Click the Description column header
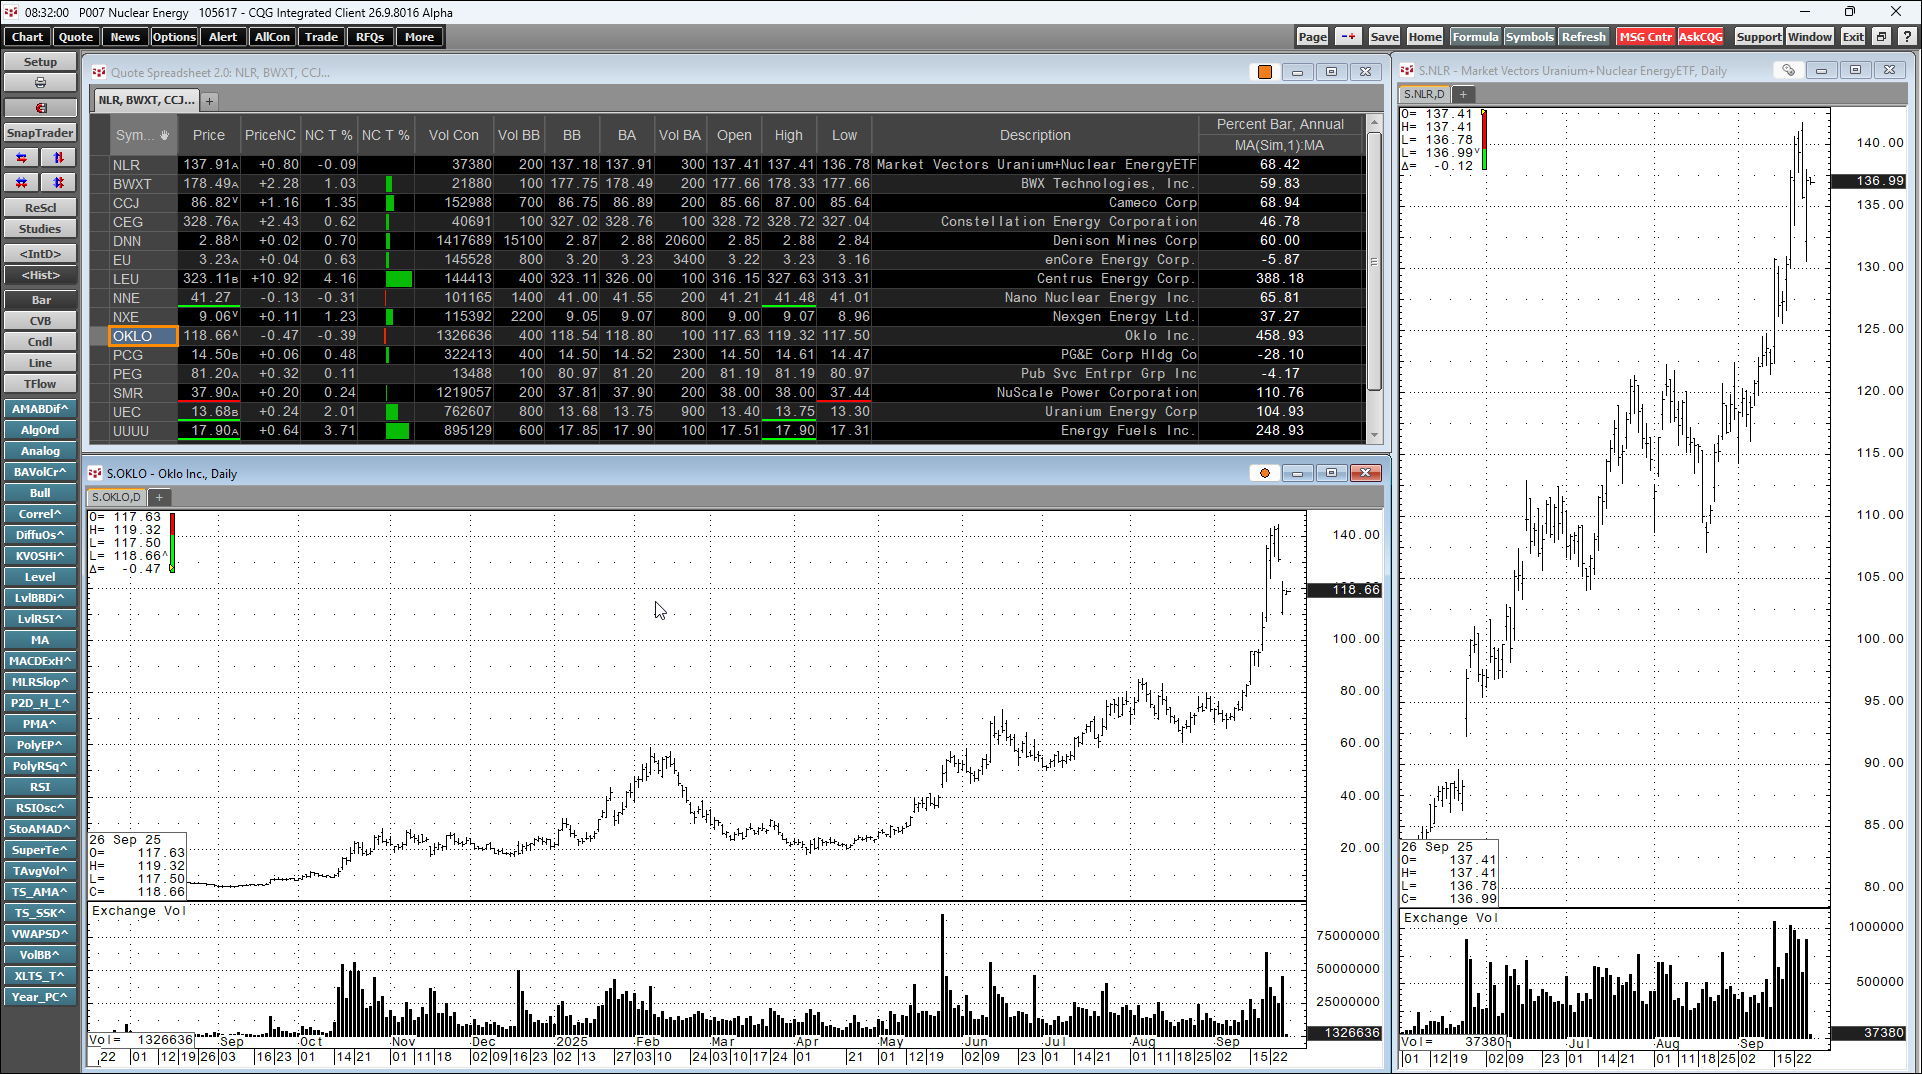The image size is (1922, 1074). pos(1035,135)
